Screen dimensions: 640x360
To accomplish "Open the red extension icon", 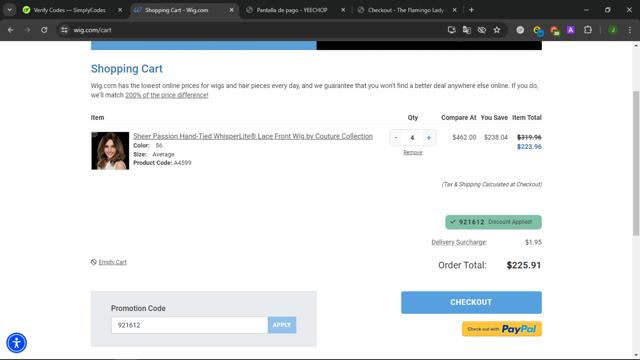I will (x=554, y=30).
